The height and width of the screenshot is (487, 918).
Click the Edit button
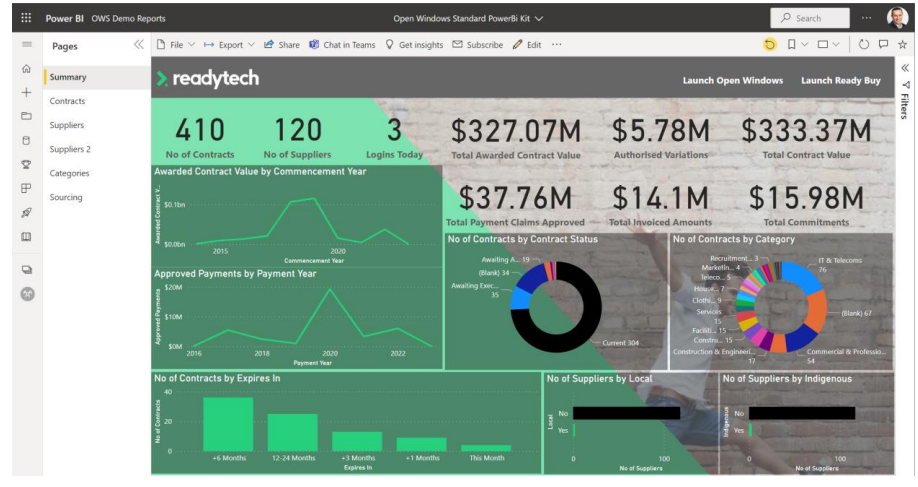[x=527, y=44]
